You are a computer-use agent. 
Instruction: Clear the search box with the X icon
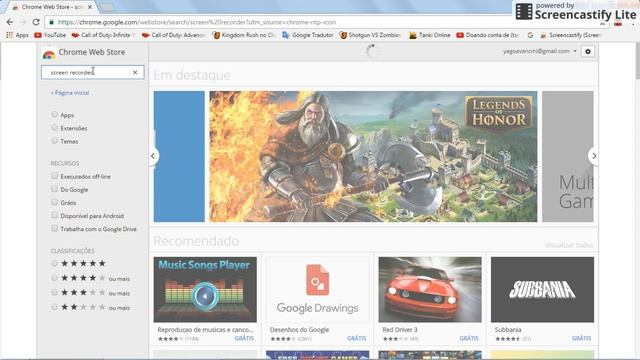(135, 72)
